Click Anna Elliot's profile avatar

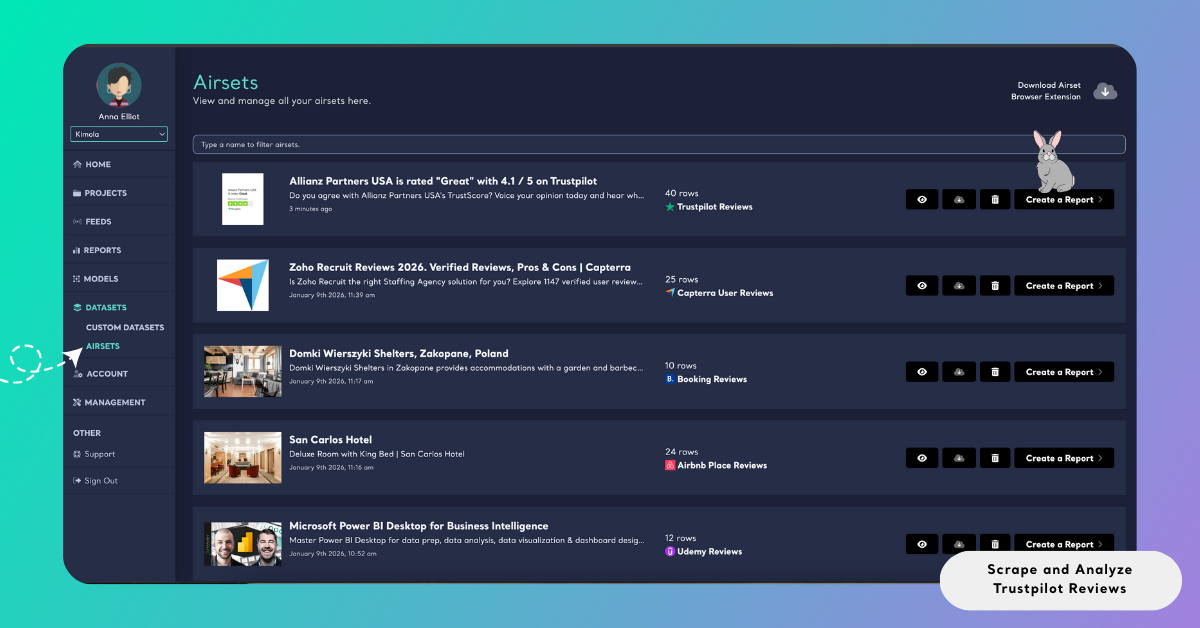tap(119, 85)
